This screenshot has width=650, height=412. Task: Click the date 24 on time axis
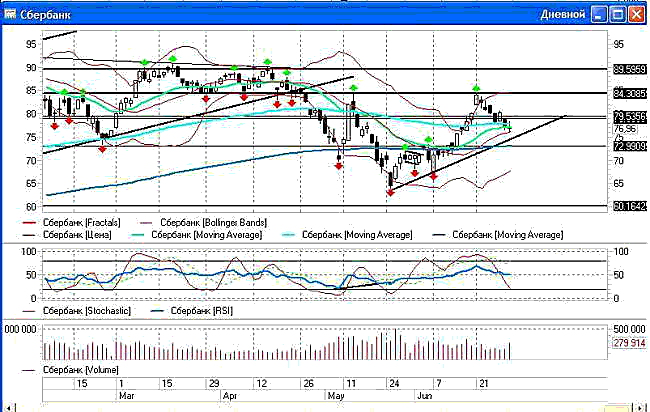(394, 383)
